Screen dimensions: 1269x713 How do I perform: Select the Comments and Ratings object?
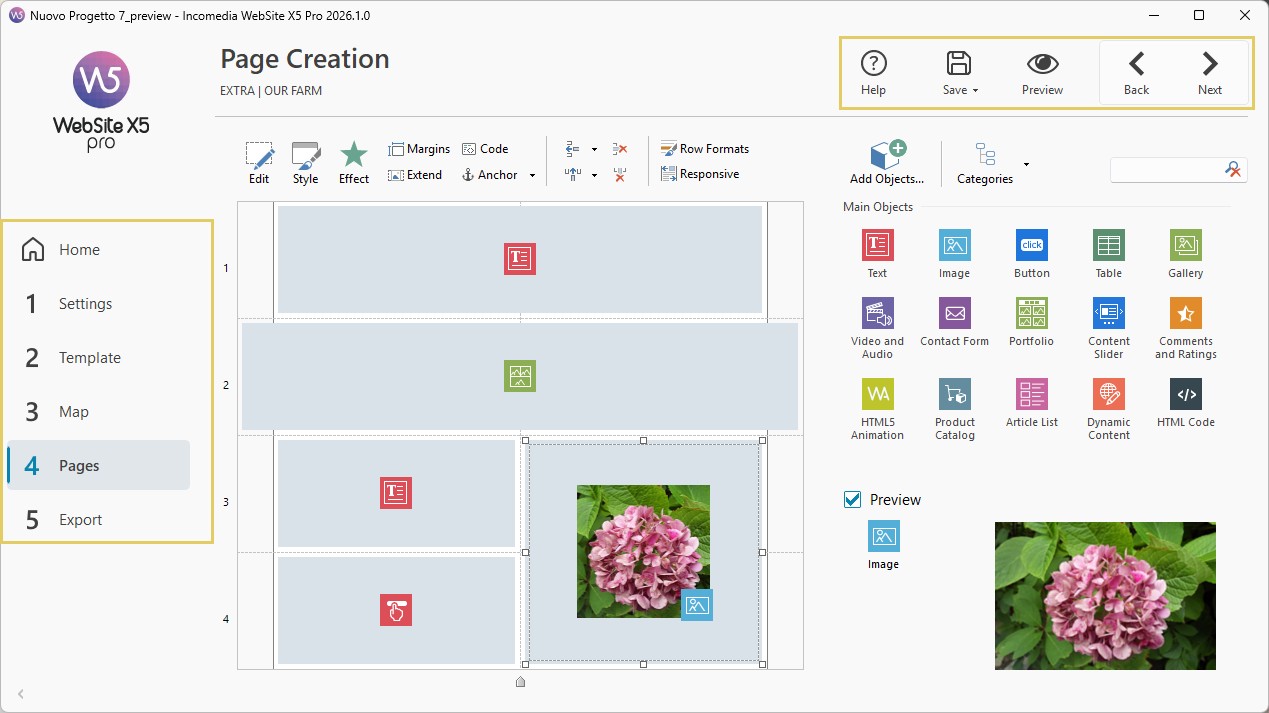pos(1186,328)
